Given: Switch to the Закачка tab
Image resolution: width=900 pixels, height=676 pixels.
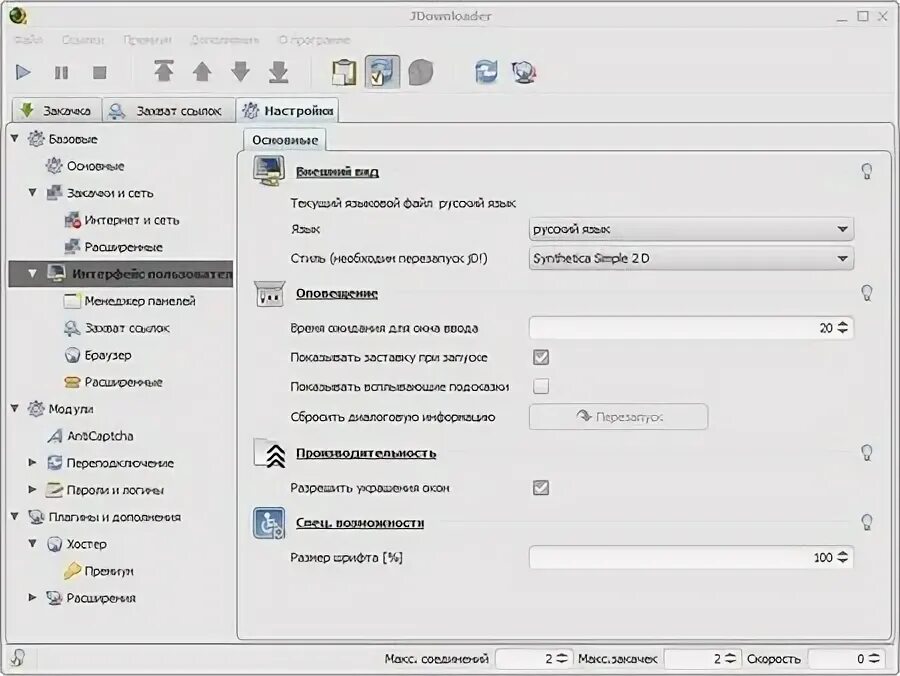Looking at the screenshot, I should coord(56,110).
